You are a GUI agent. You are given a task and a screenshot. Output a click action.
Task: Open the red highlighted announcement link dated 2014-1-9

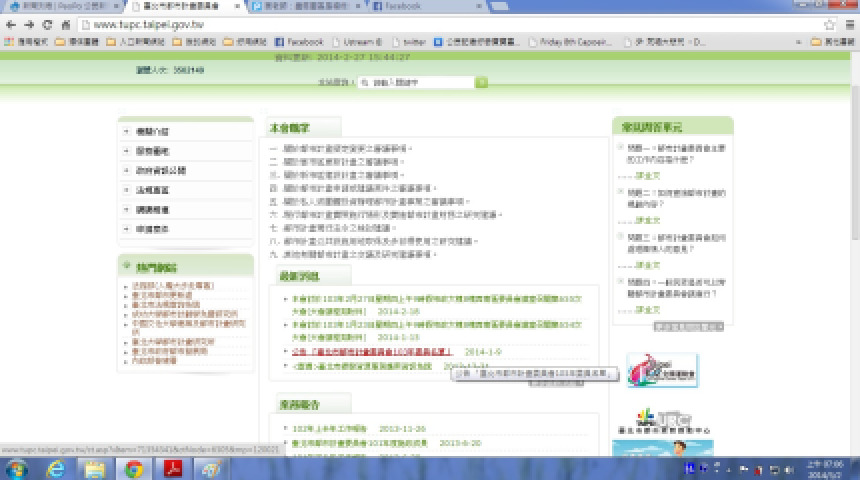point(372,352)
